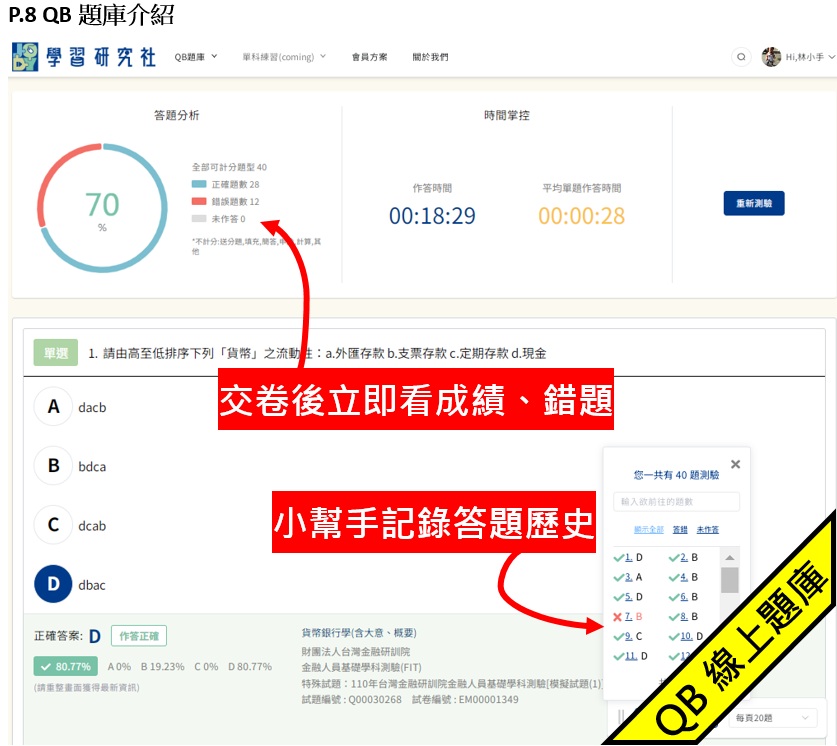Go to the 關於我們 page
837x746 pixels.
coord(430,57)
